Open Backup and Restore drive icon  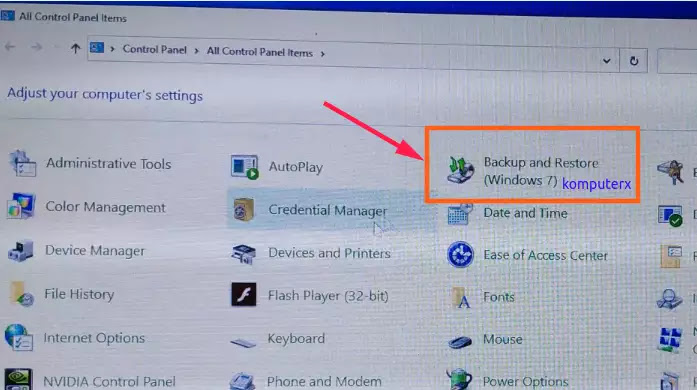tap(460, 170)
